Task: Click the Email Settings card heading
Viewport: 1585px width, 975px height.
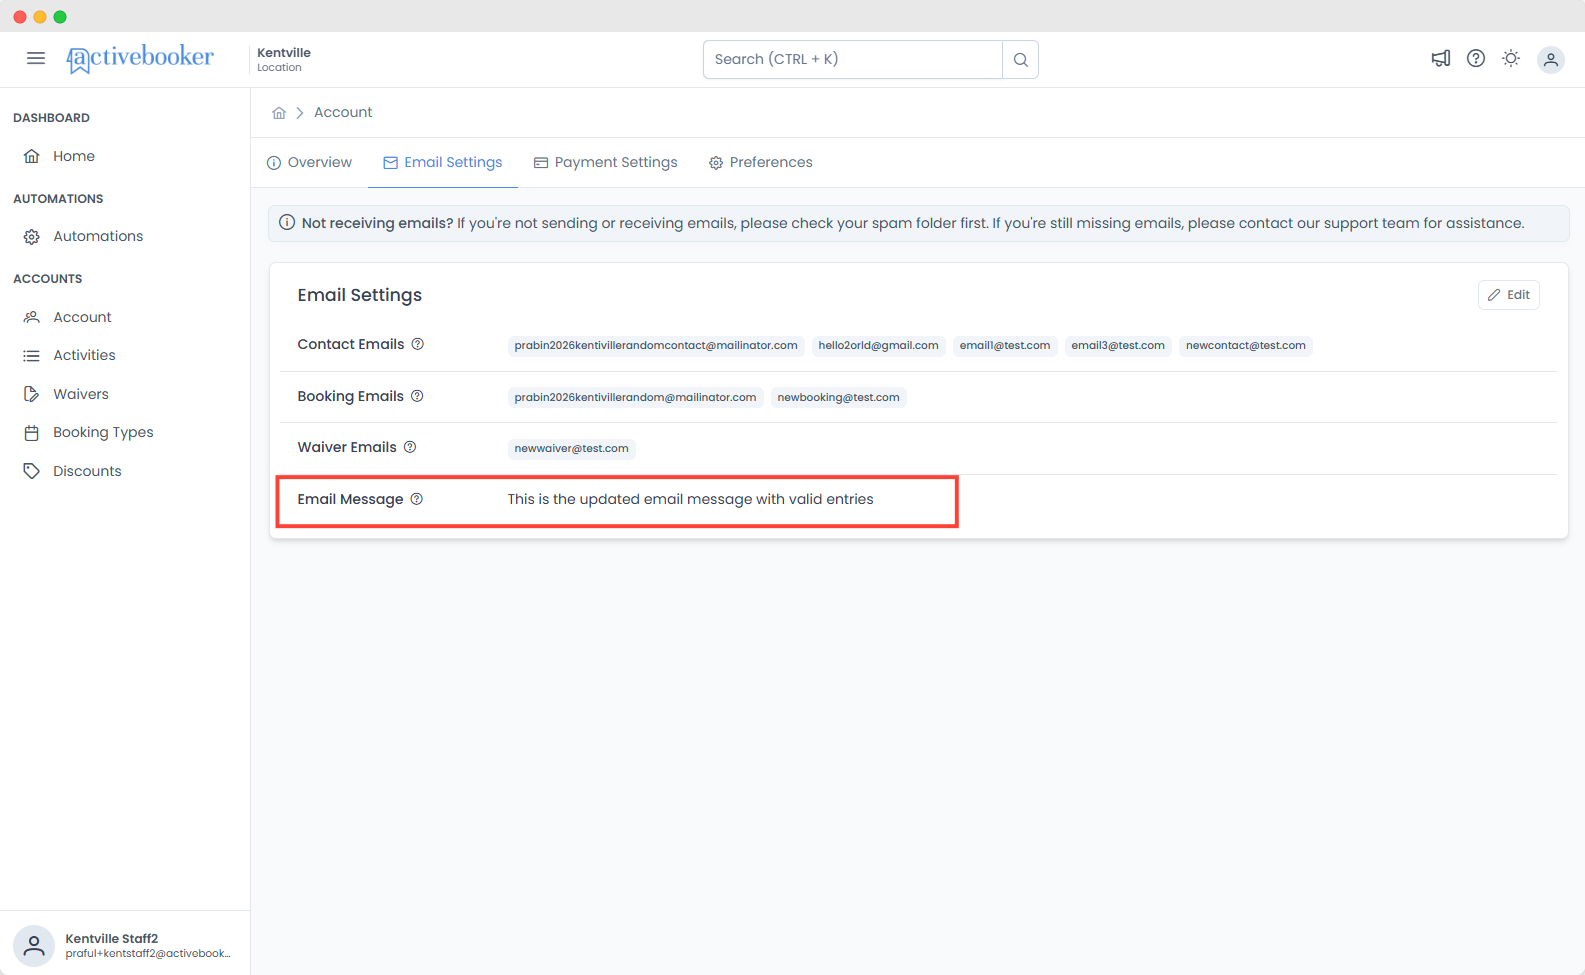Action: click(x=359, y=295)
